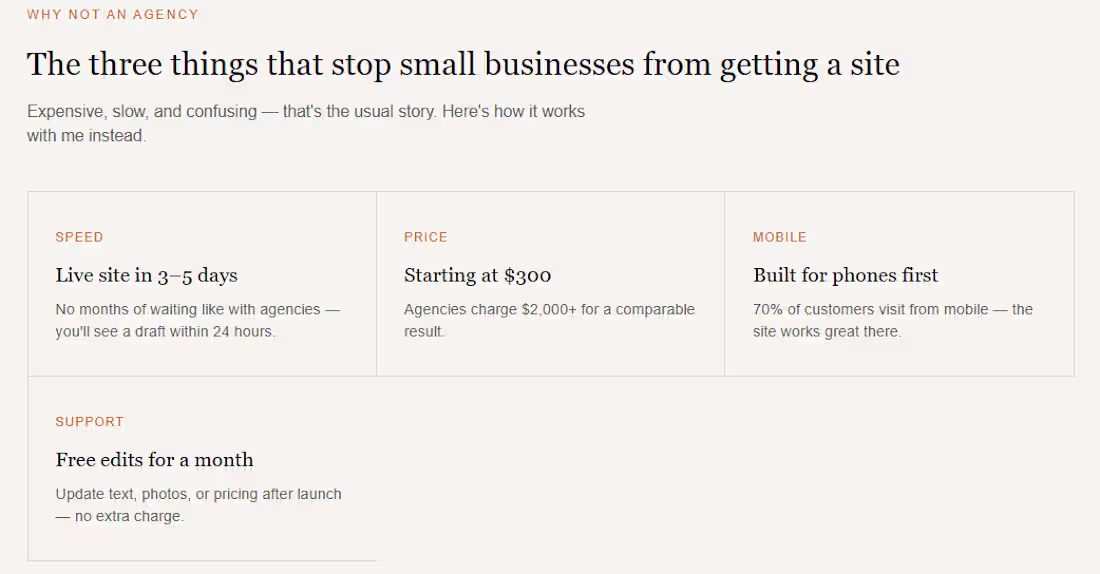This screenshot has width=1100, height=574.
Task: Click 'Agencies charge $2,000+' description text
Action: click(549, 321)
